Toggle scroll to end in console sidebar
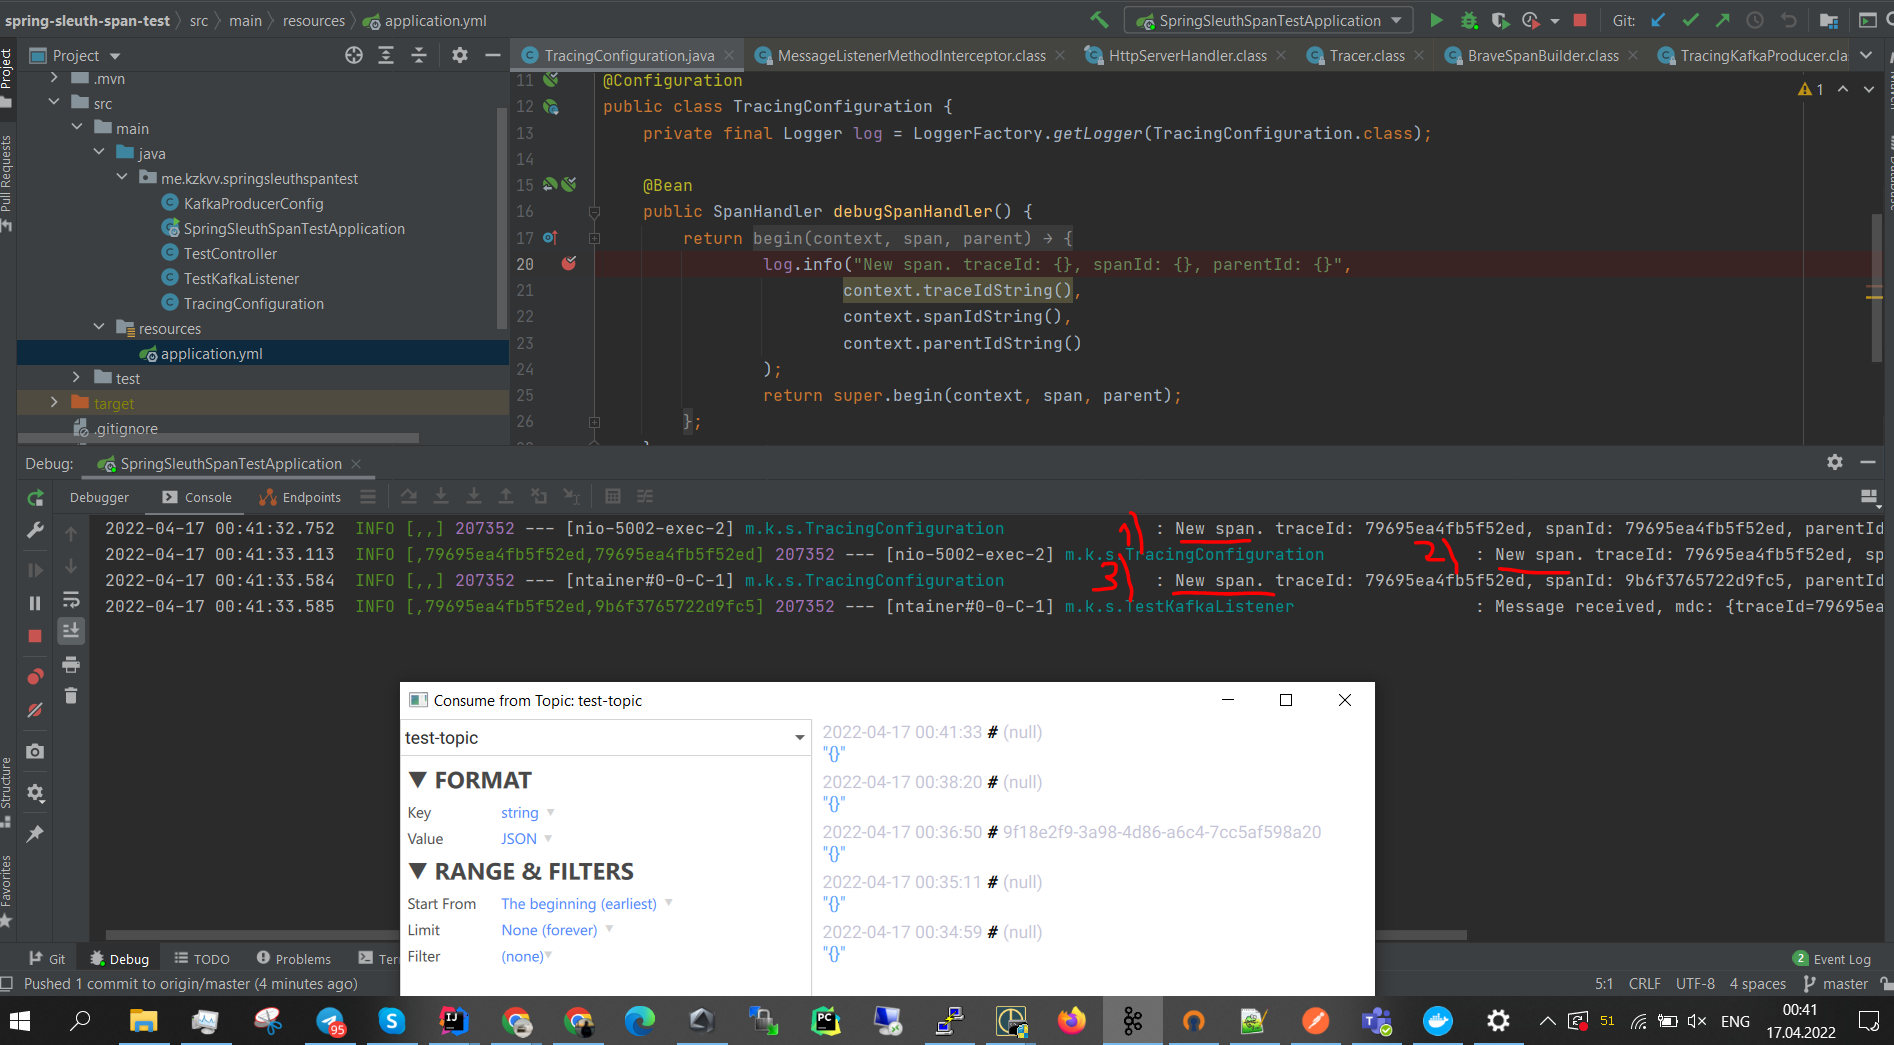This screenshot has height=1045, width=1894. click(71, 630)
